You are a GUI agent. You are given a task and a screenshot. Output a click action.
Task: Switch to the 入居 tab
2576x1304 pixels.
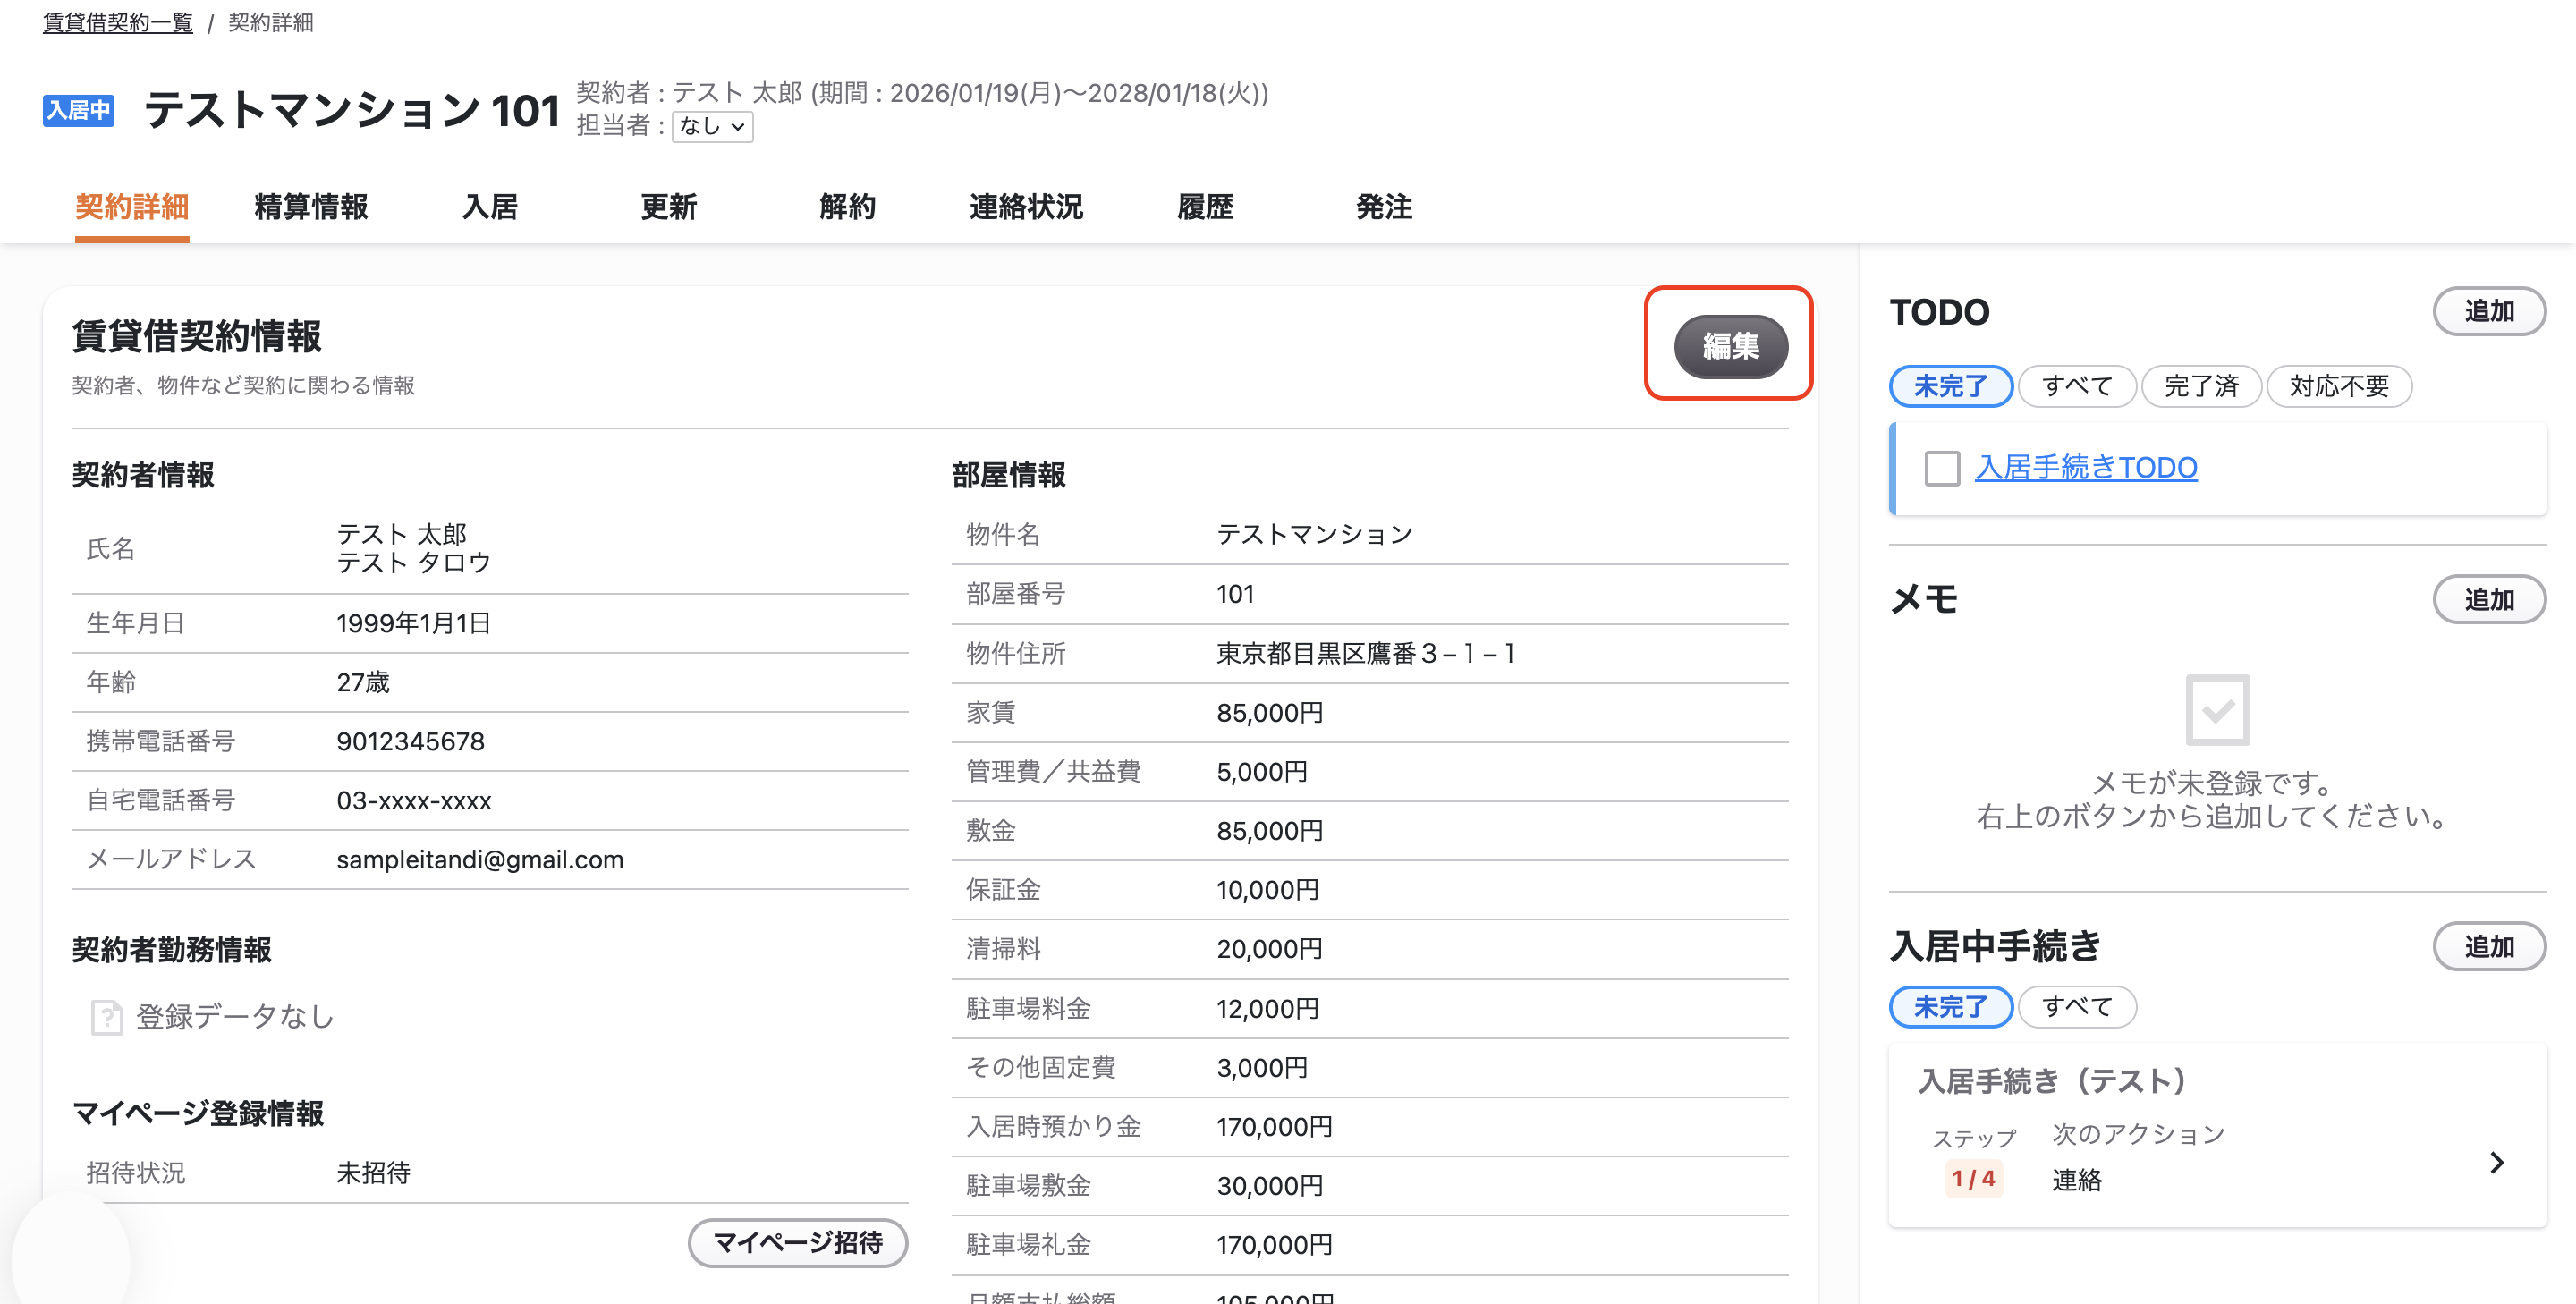coord(490,207)
